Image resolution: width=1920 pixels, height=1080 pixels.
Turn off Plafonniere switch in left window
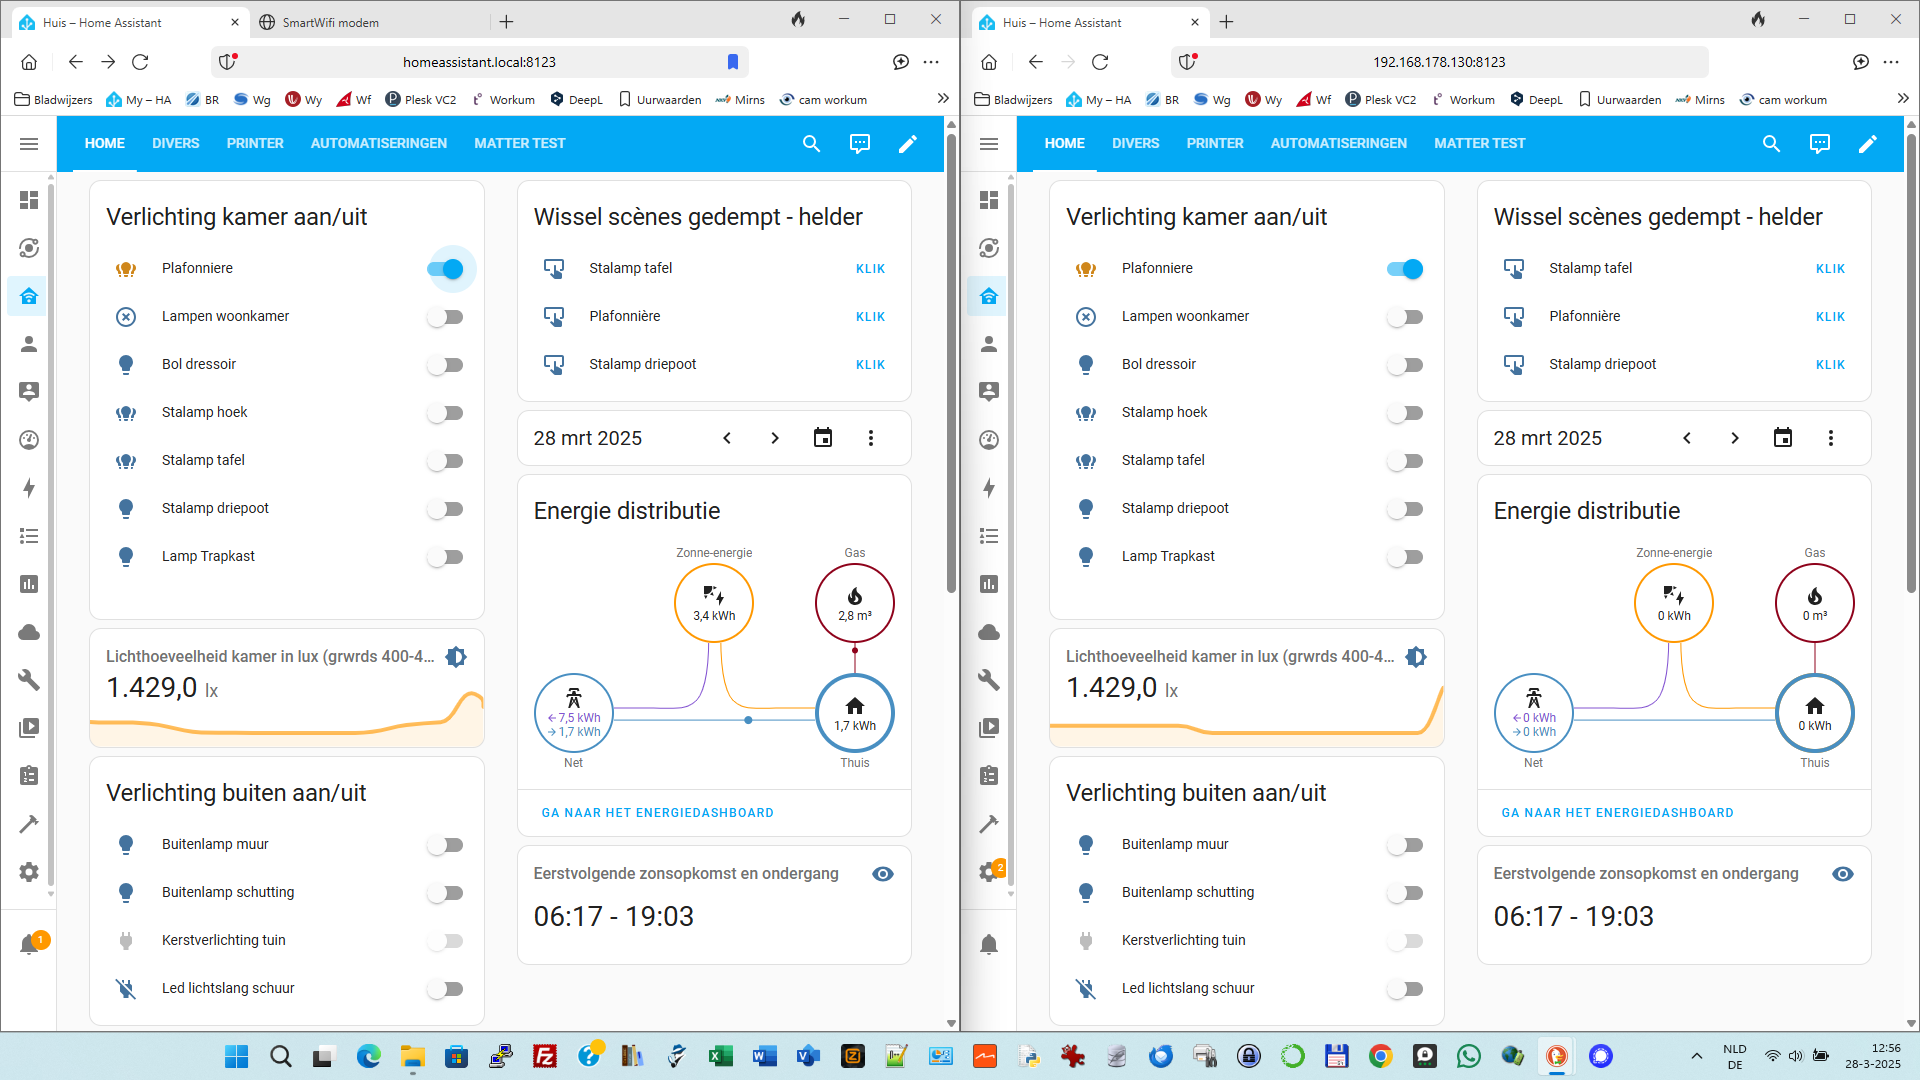pyautogui.click(x=445, y=269)
